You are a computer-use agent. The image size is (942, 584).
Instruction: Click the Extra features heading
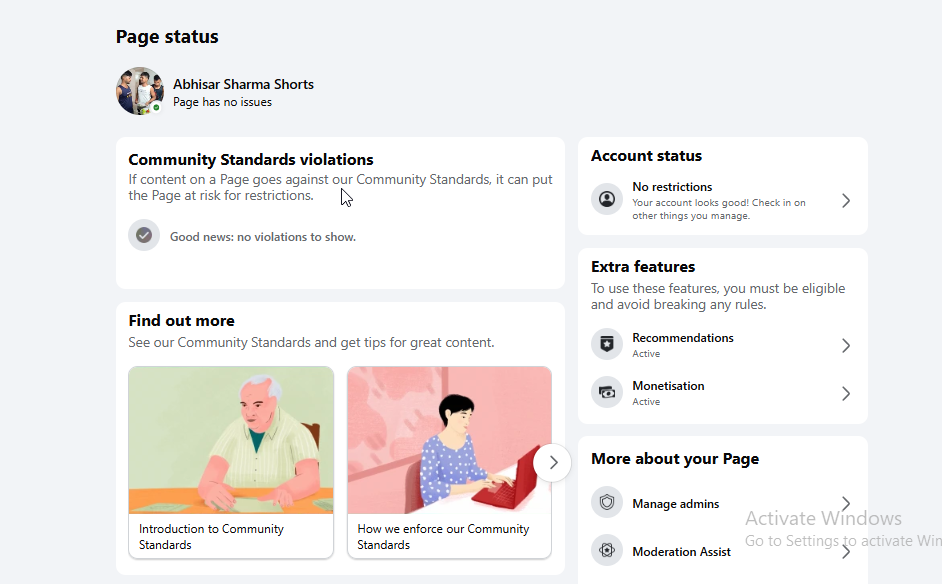click(643, 267)
